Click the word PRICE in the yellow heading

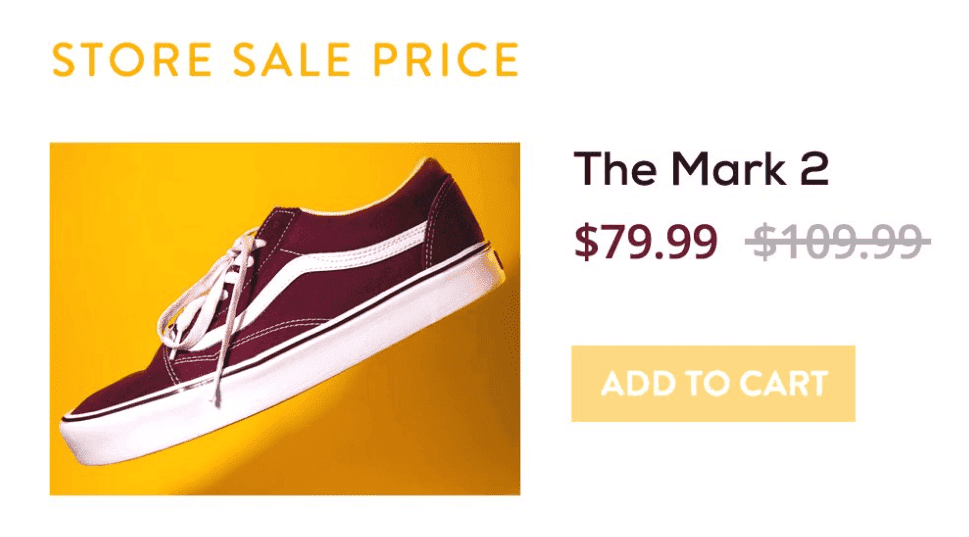tap(446, 60)
